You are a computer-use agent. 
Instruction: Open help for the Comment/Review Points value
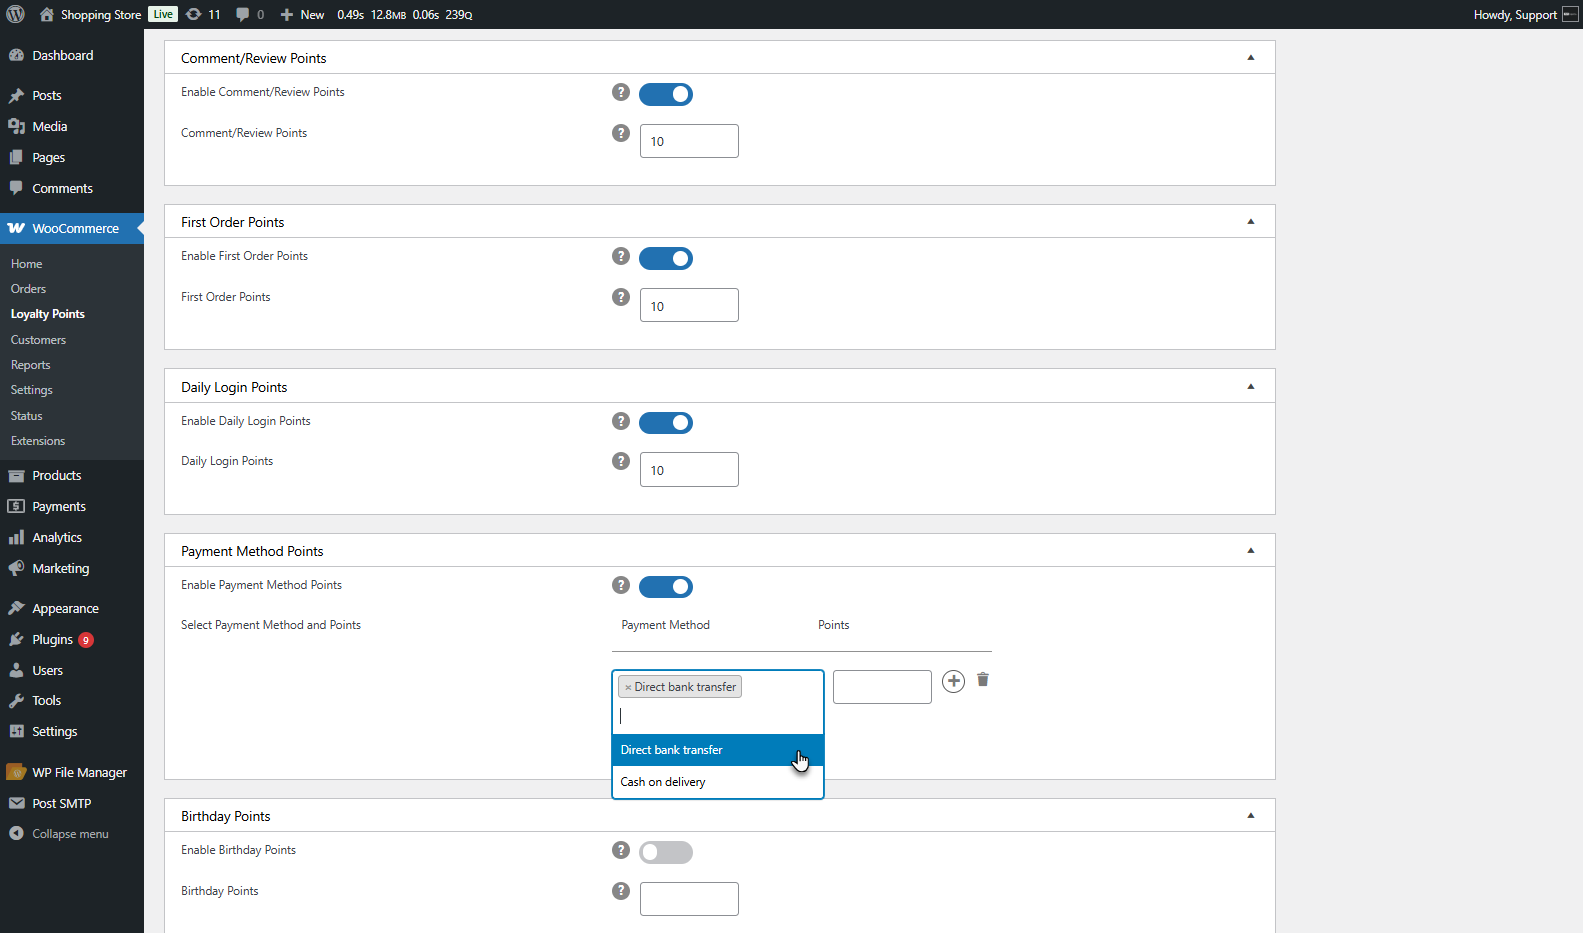tap(621, 133)
